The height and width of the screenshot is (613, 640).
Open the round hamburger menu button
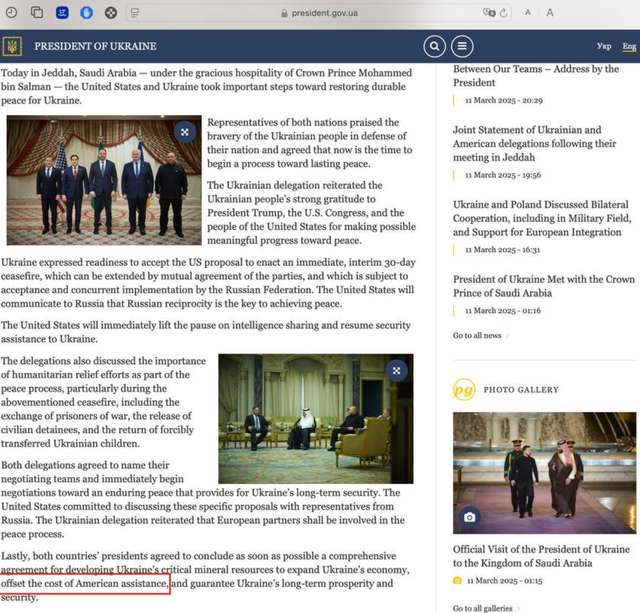tap(461, 46)
